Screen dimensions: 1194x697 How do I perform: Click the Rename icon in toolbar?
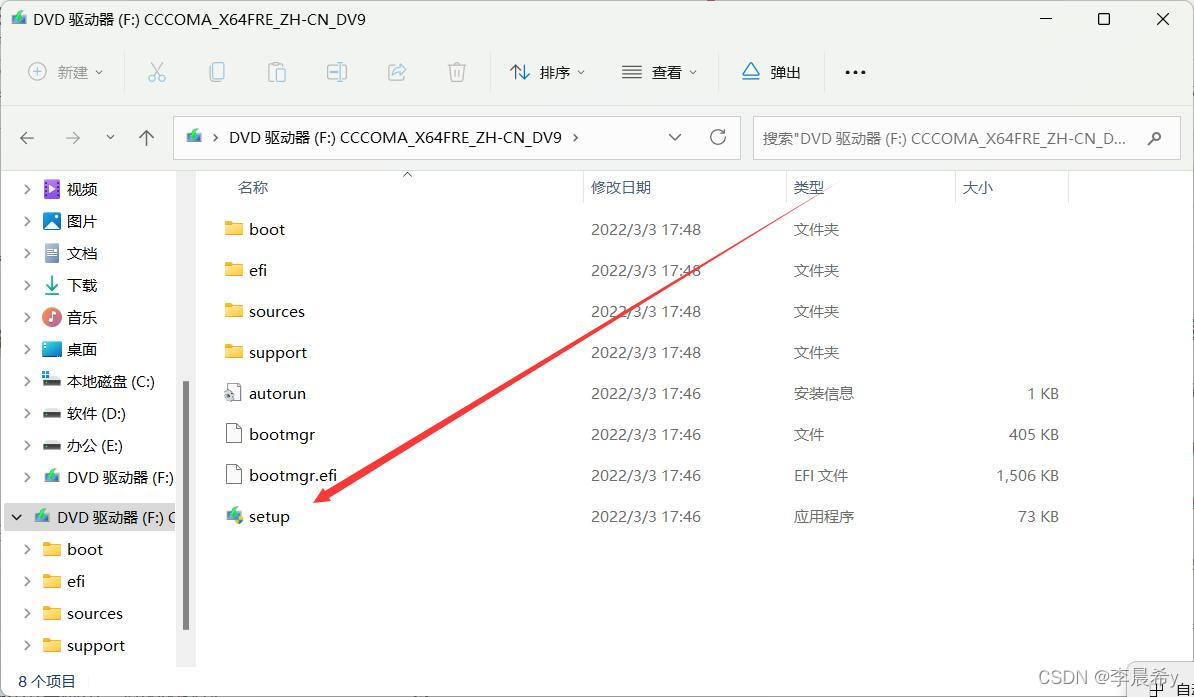point(337,72)
